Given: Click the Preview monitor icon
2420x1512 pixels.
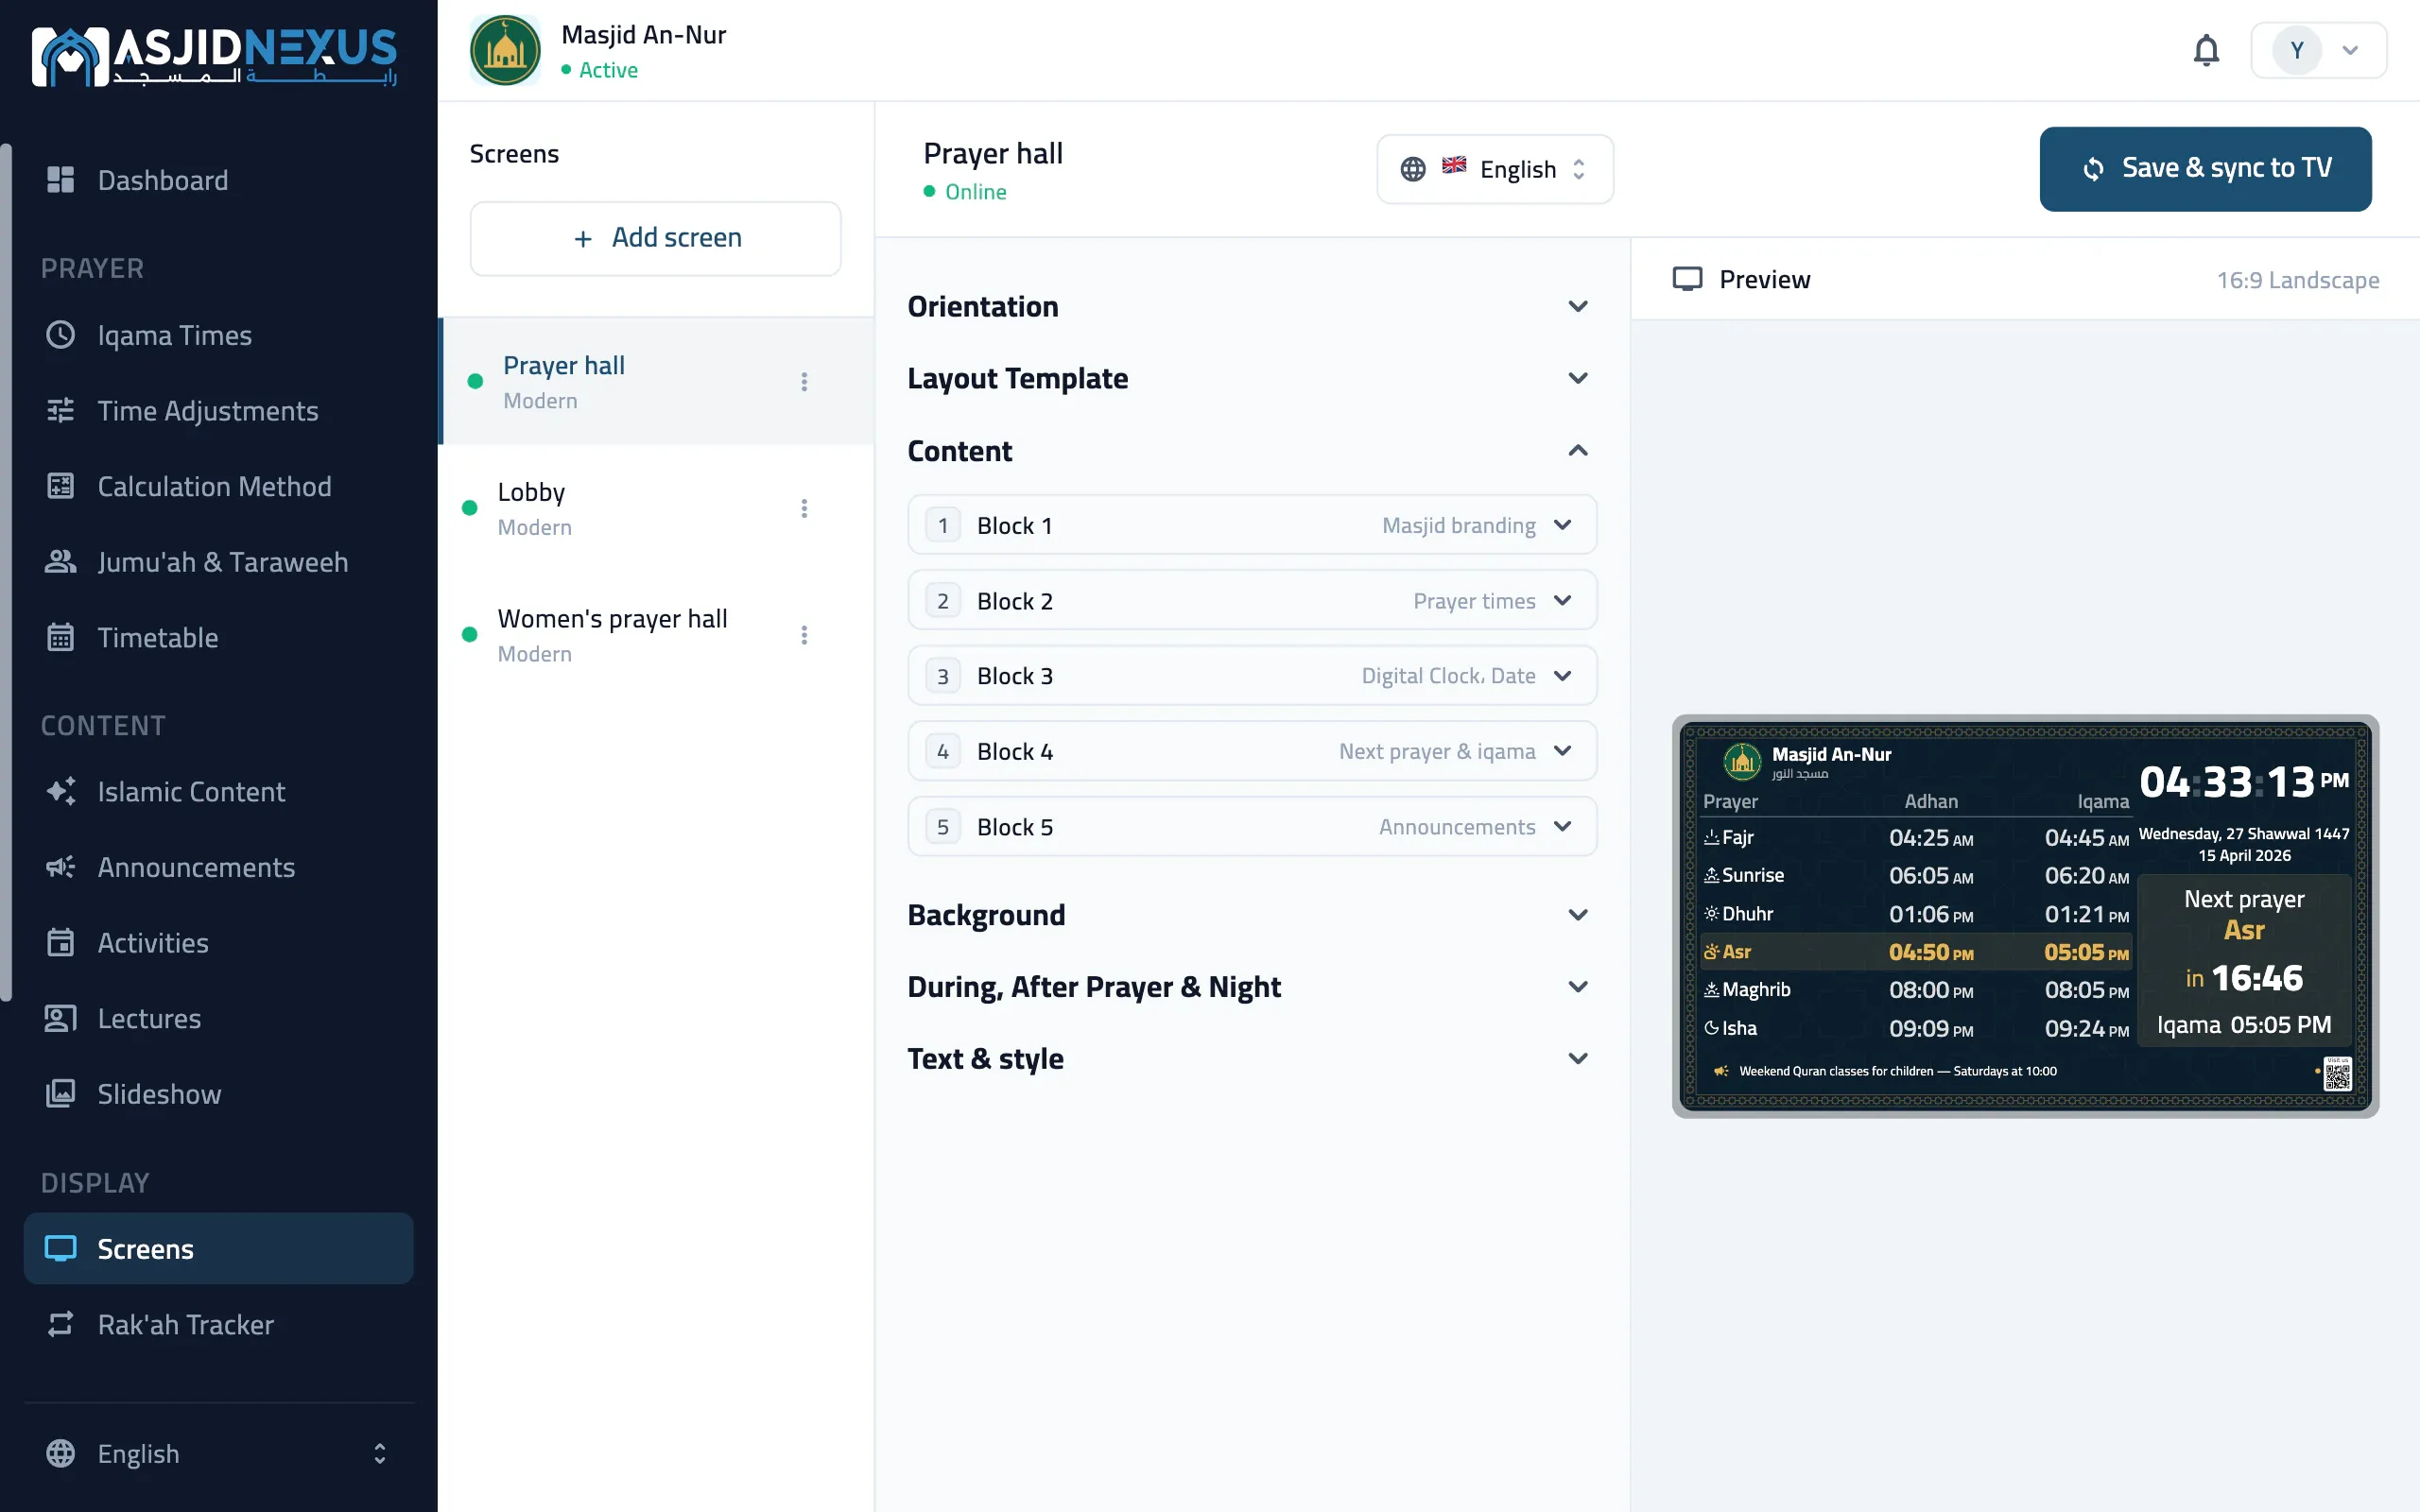Looking at the screenshot, I should coord(1687,279).
